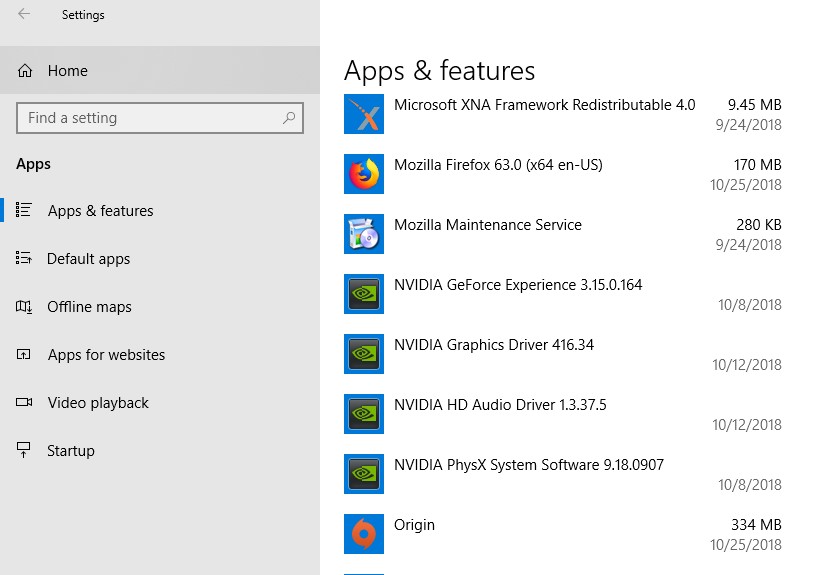Click the back arrow in Settings header

click(24, 14)
